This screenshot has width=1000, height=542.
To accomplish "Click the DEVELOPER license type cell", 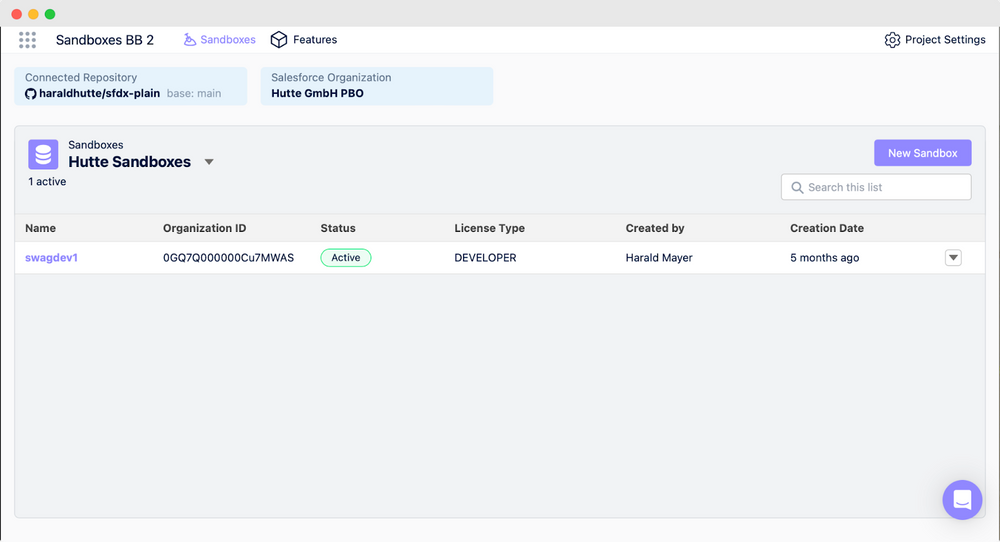I will click(485, 258).
